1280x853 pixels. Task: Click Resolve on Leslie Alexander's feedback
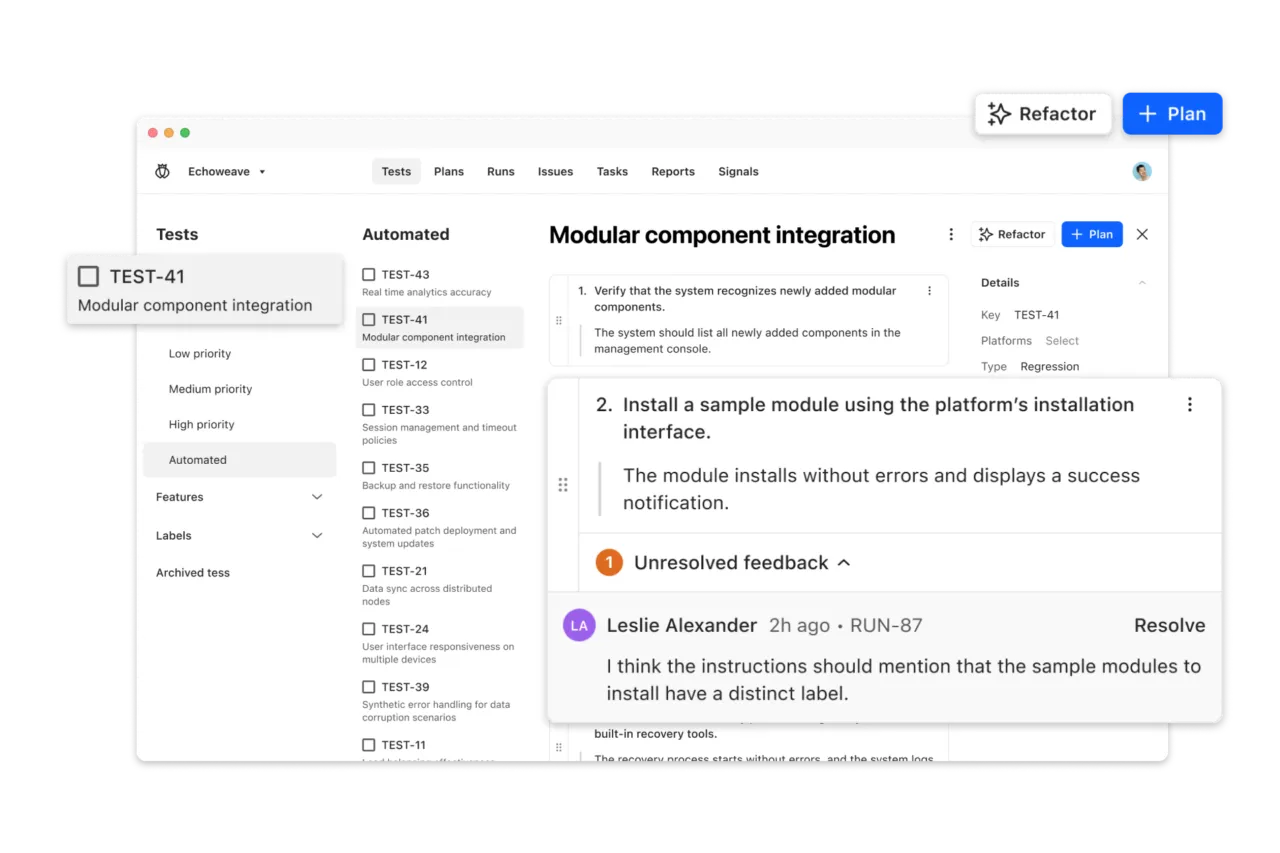tap(1169, 624)
